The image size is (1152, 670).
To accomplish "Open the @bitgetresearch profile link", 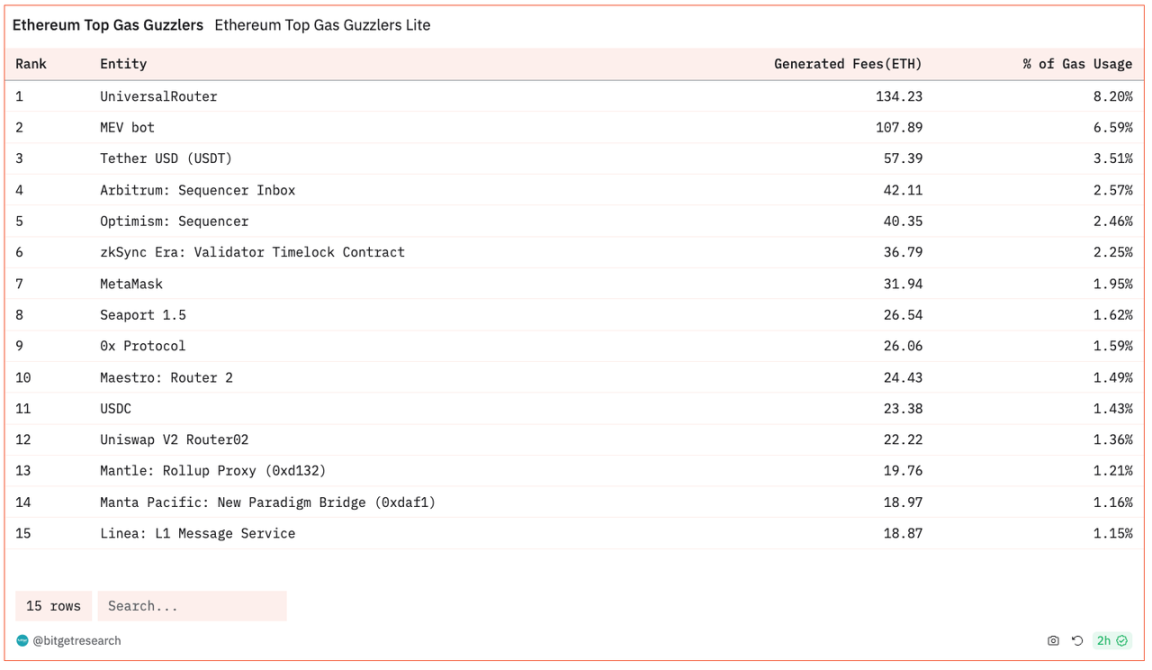I will [77, 641].
